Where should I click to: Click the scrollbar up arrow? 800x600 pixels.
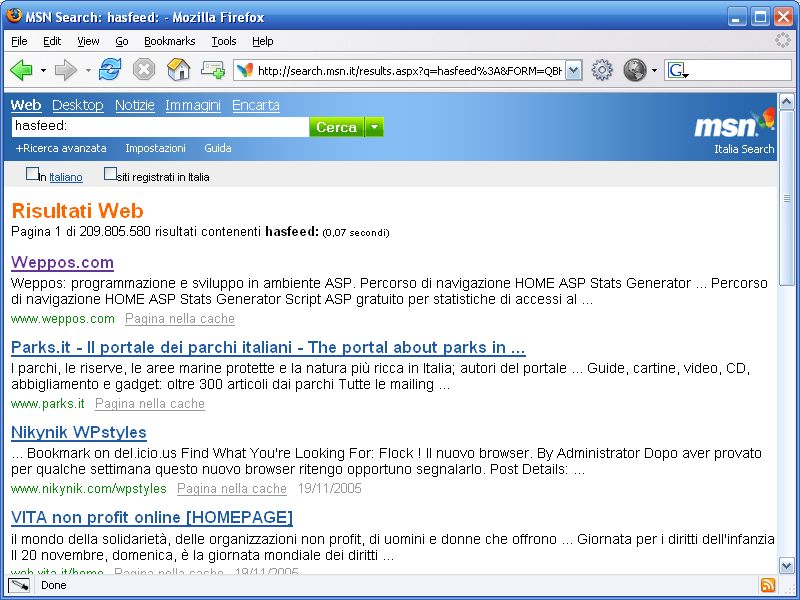786,102
